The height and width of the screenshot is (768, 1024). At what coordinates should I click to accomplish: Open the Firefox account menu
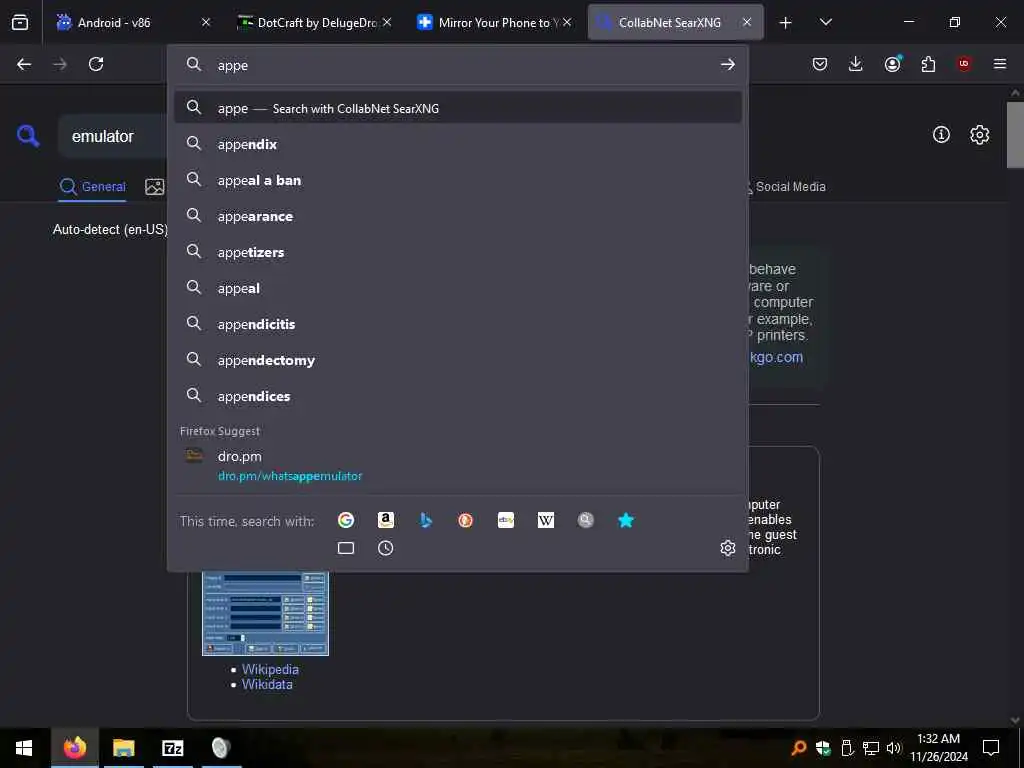(892, 63)
